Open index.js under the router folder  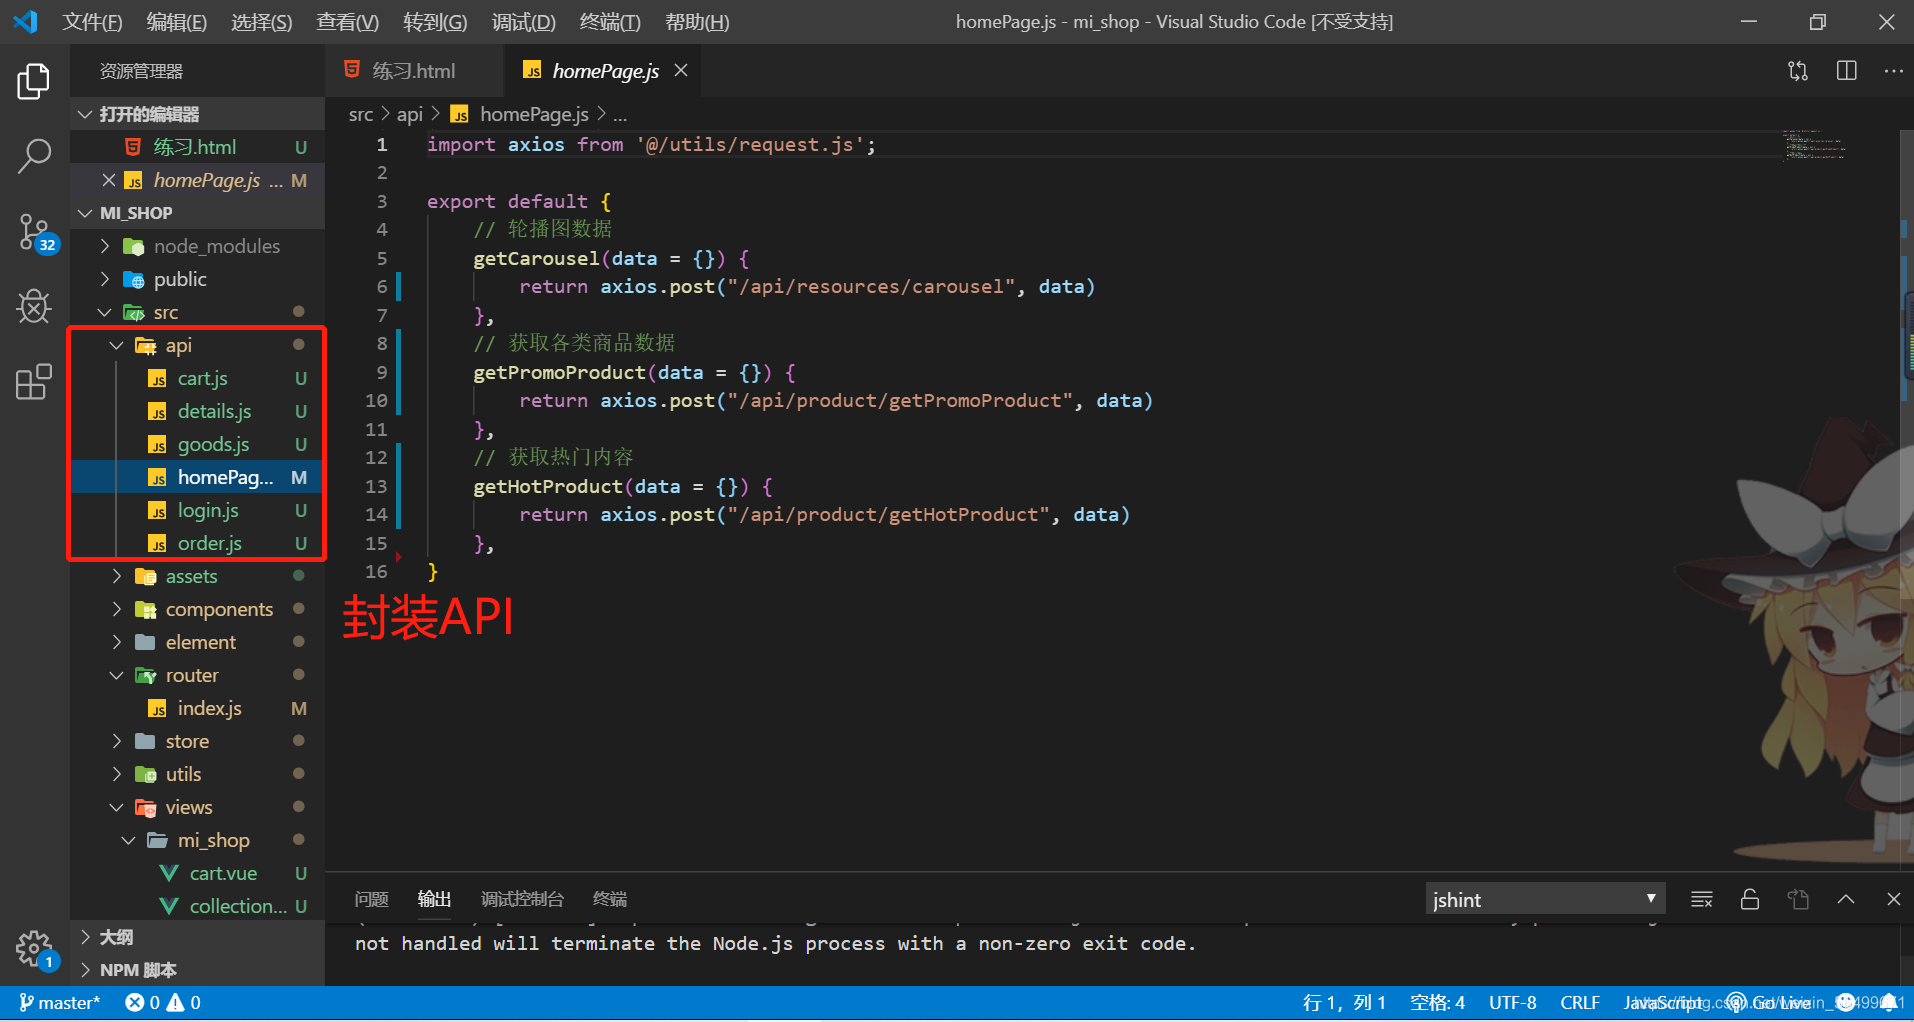(198, 708)
